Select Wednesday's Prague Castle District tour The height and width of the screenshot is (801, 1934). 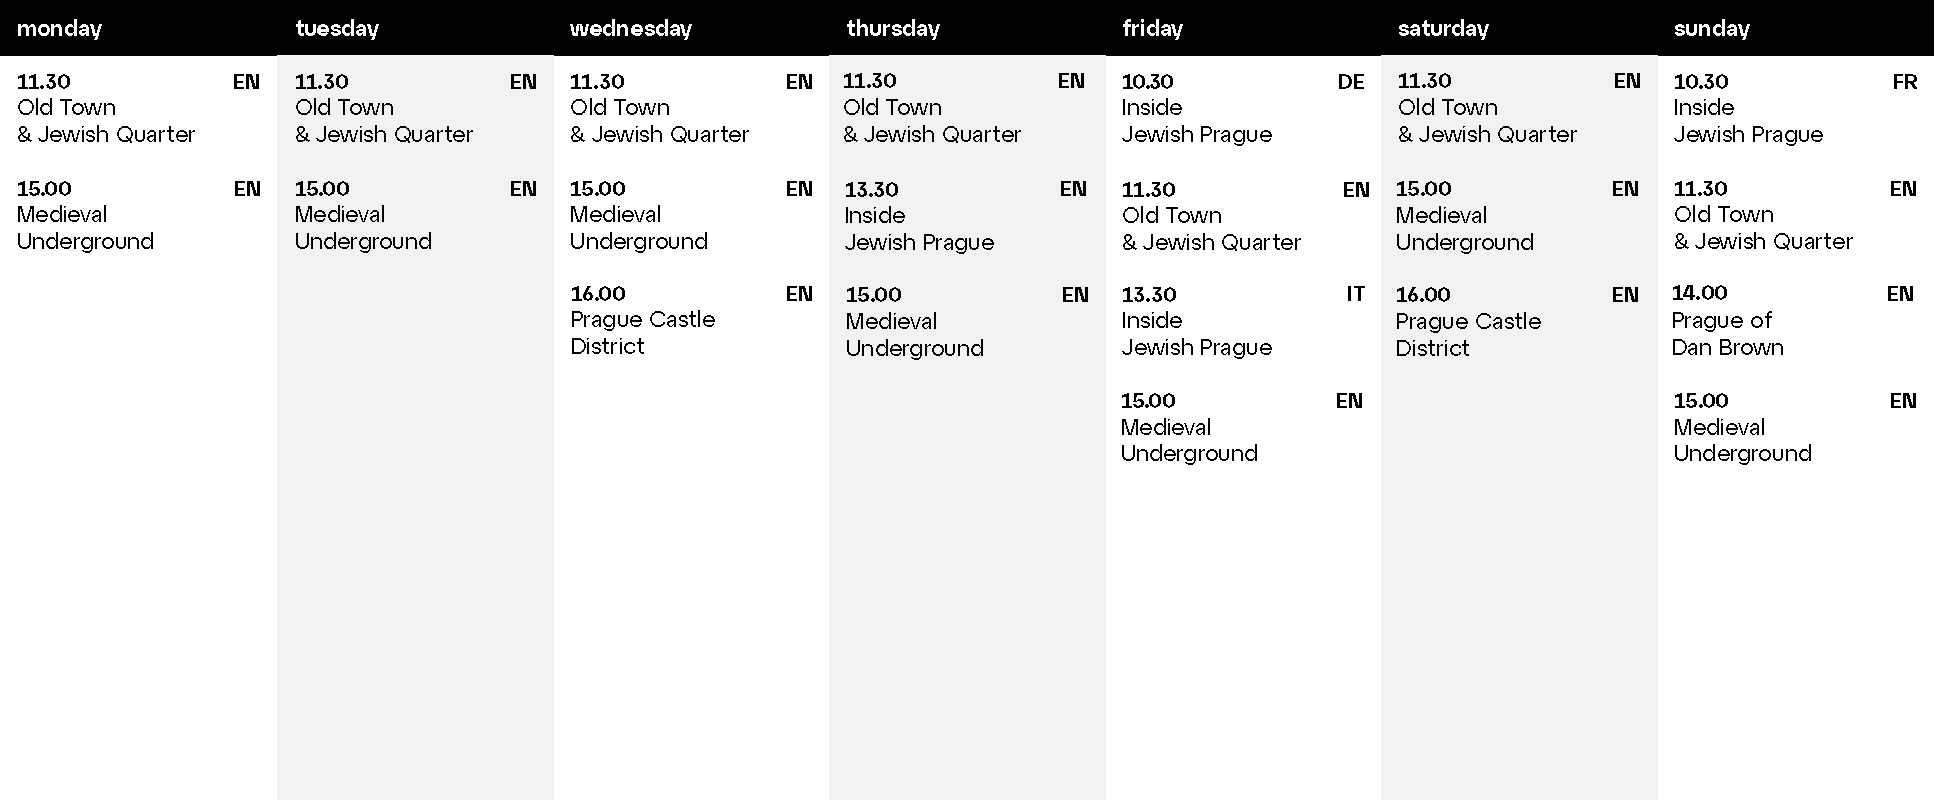[x=642, y=333]
